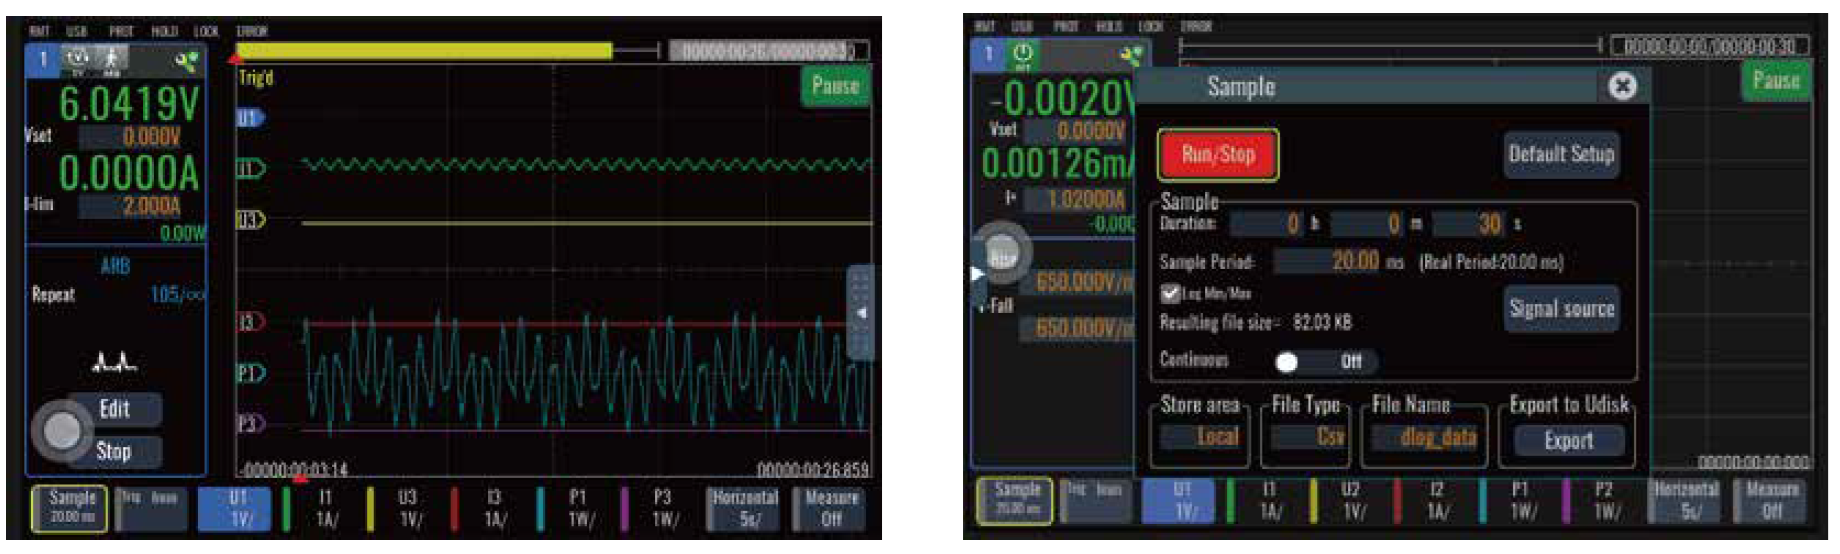Click the Default Setup button
Screen dimensions: 1840x554
1561,155
